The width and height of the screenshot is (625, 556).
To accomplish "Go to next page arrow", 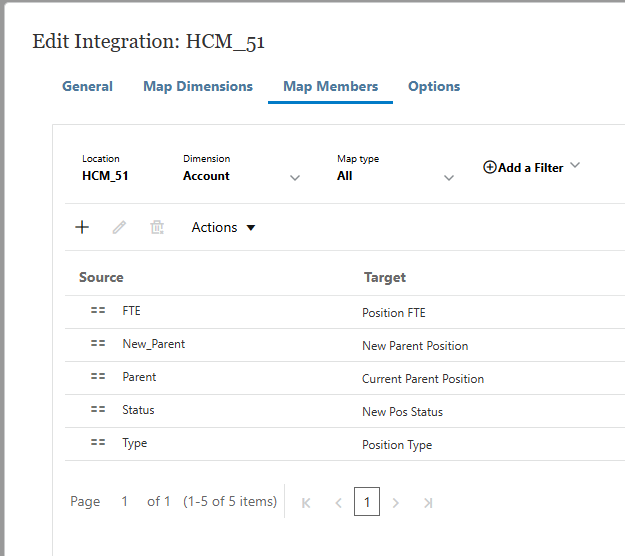I will tap(395, 503).
